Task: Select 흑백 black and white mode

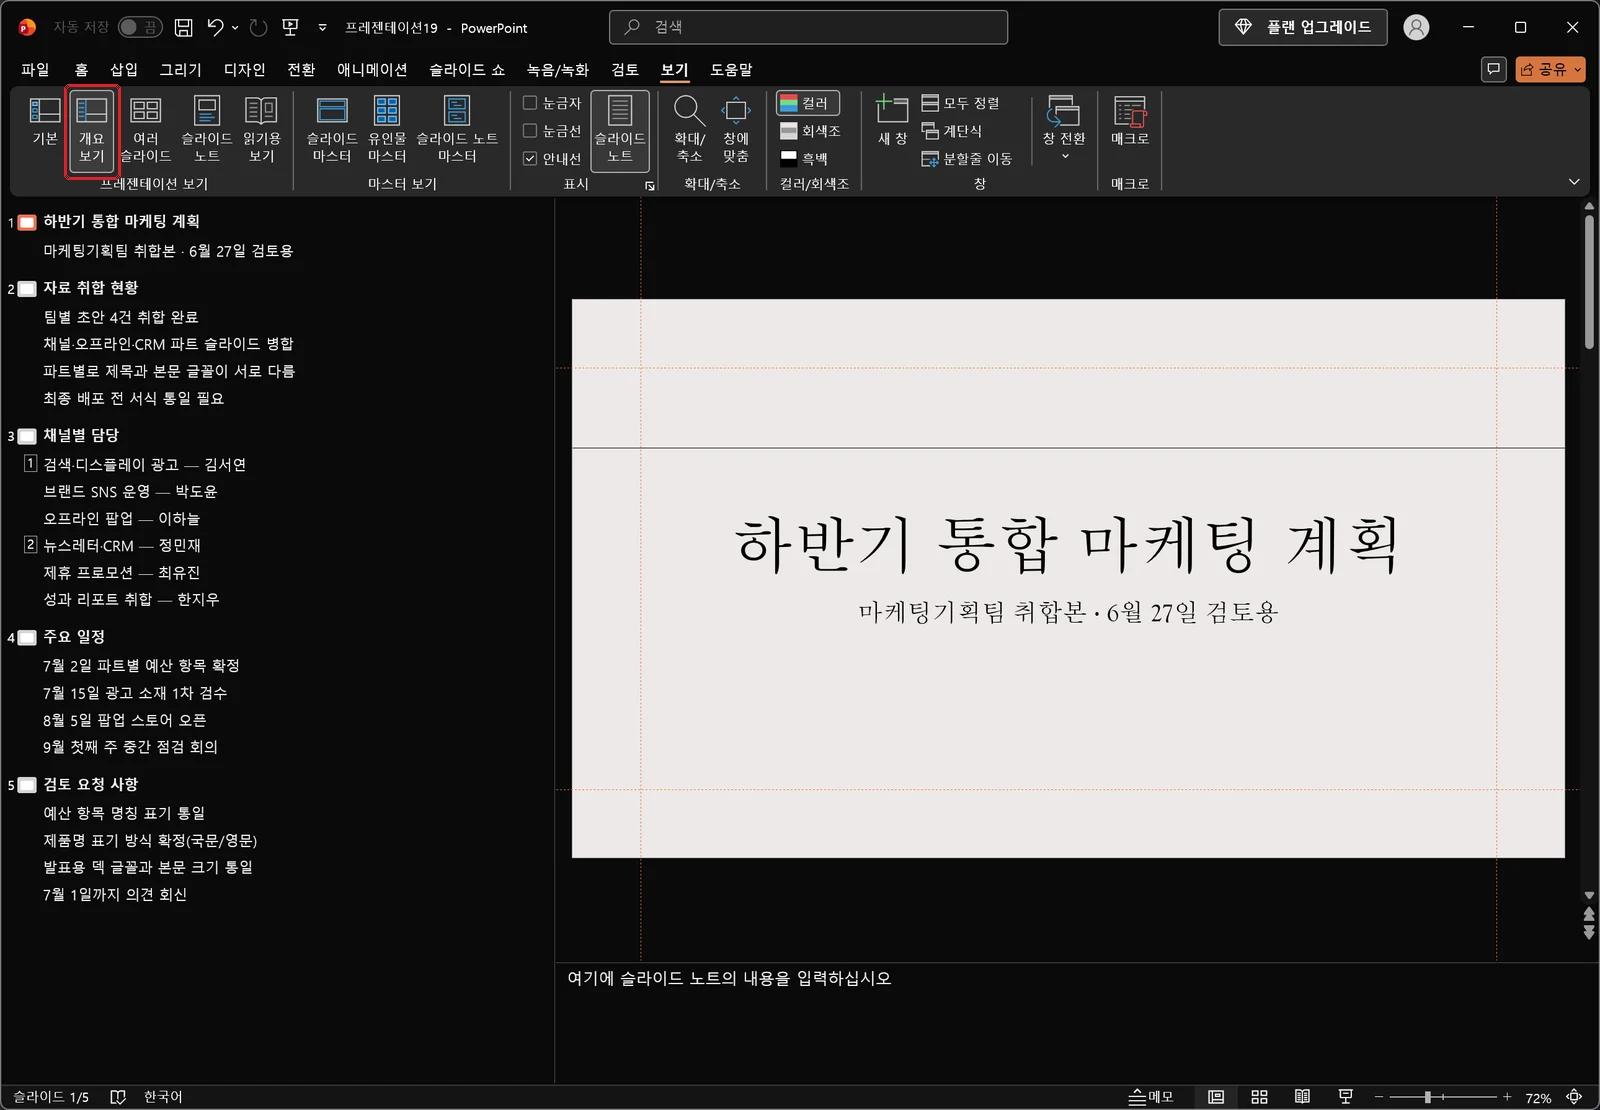Action: pos(805,158)
